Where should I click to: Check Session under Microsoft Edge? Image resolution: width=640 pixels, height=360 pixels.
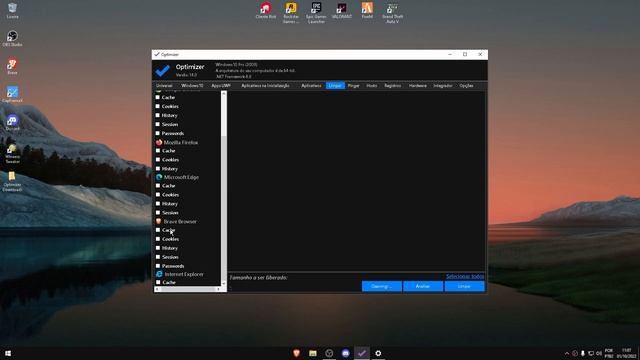coord(158,213)
